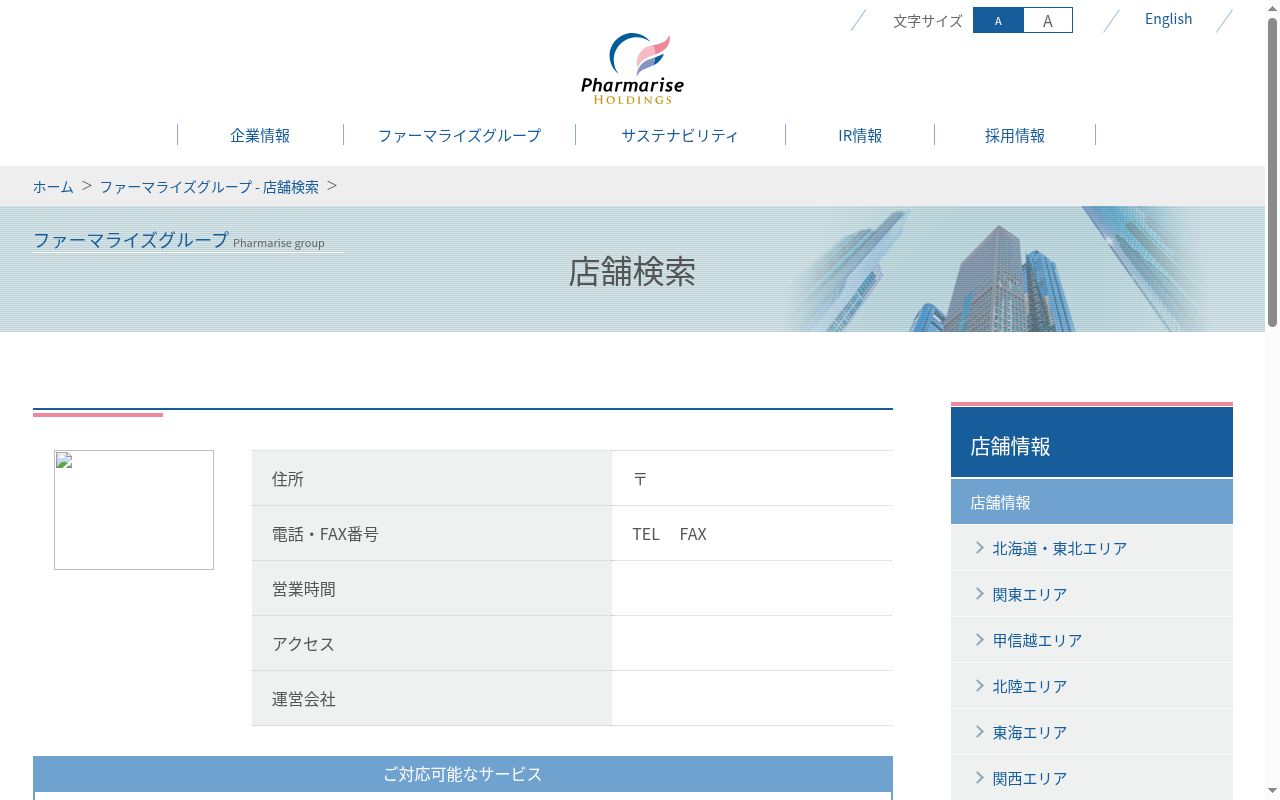Open the サステナビリティ menu

[680, 135]
